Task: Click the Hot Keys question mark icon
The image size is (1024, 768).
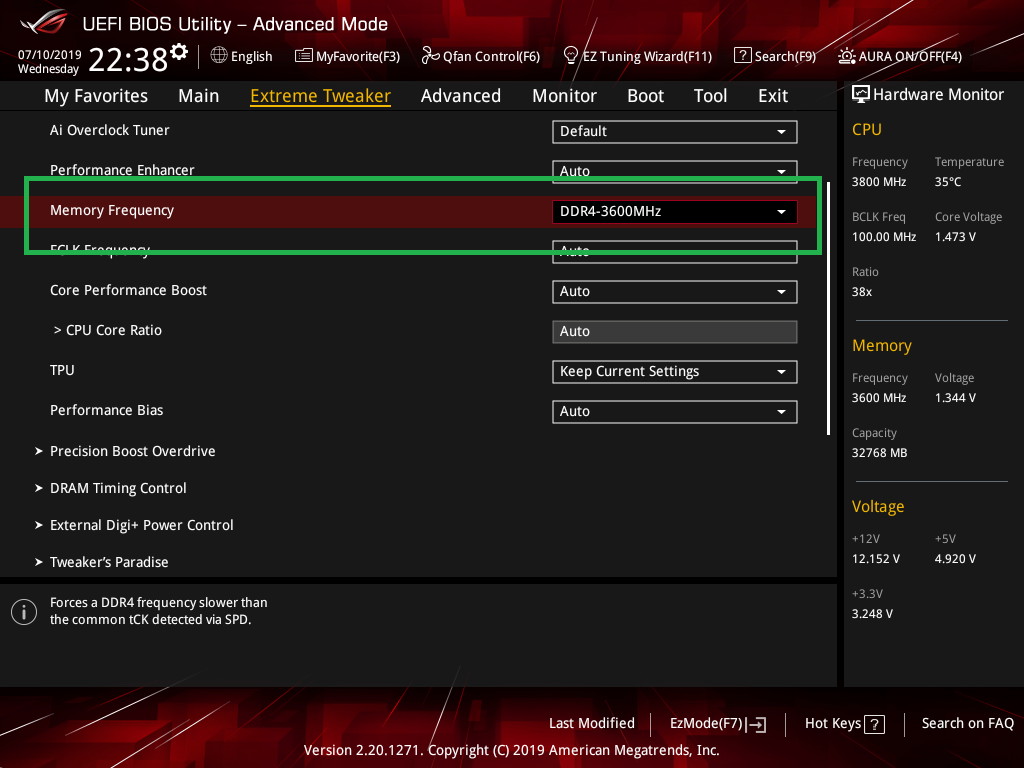Action: point(874,724)
